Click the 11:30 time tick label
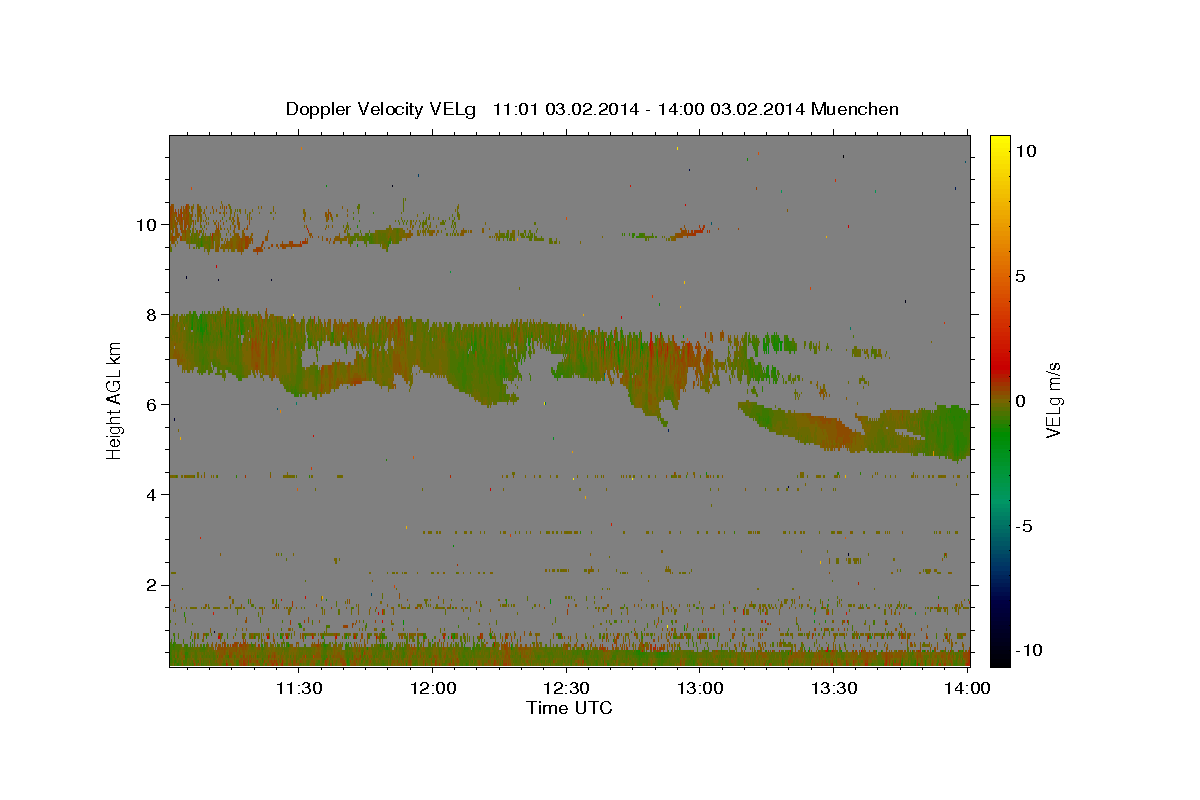This screenshot has height=800, width=1200. [299, 688]
